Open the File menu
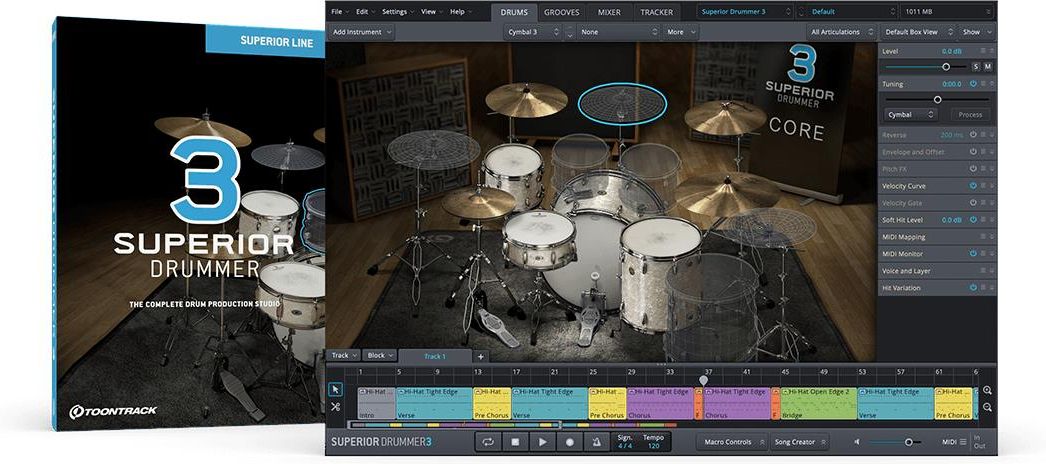Viewport: 1046px width, 464px height. 339,12
